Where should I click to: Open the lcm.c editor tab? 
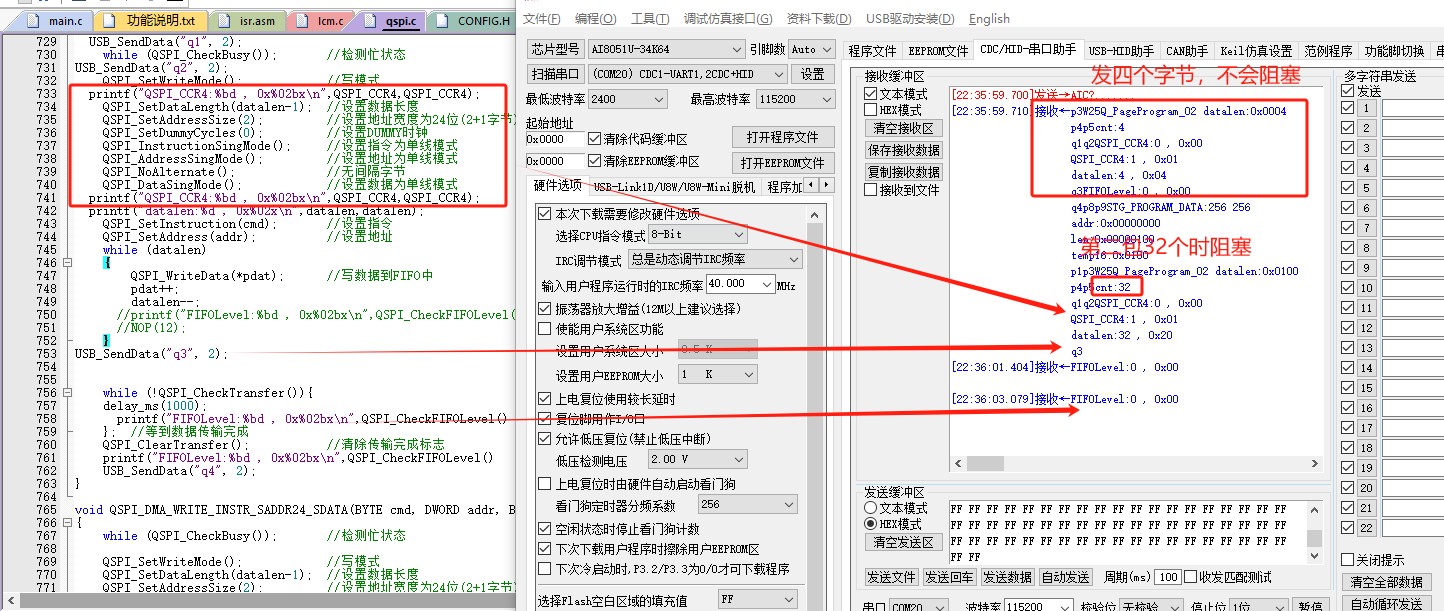330,20
